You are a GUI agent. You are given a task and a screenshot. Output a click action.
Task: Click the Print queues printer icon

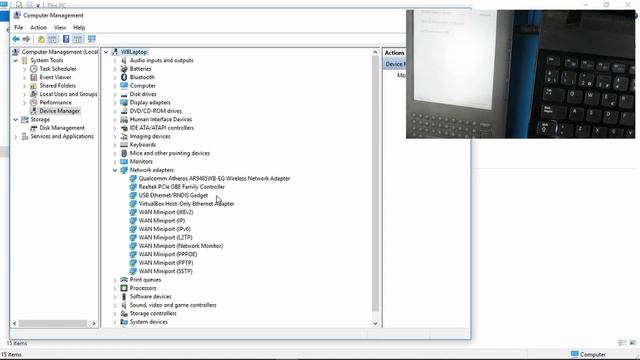[124, 280]
